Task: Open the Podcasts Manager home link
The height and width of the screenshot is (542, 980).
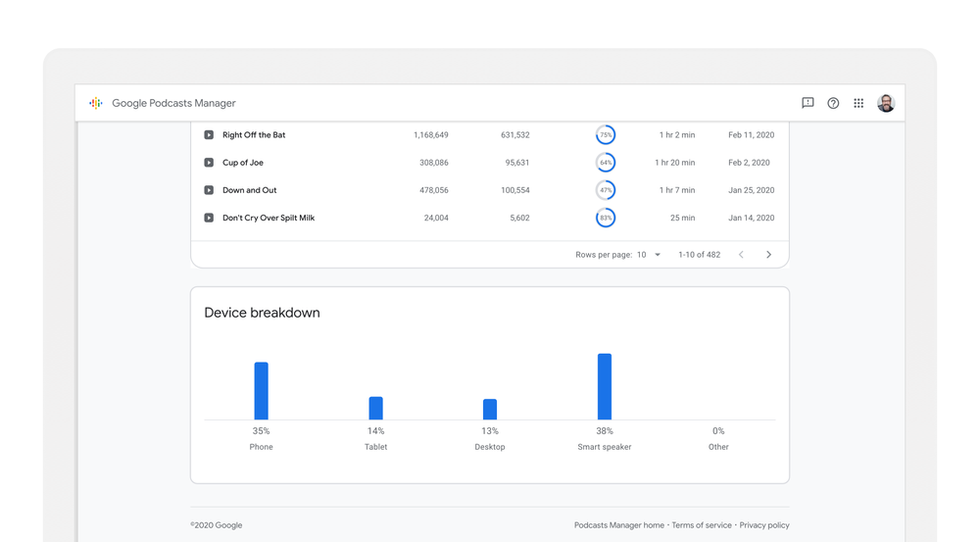Action: tap(619, 525)
